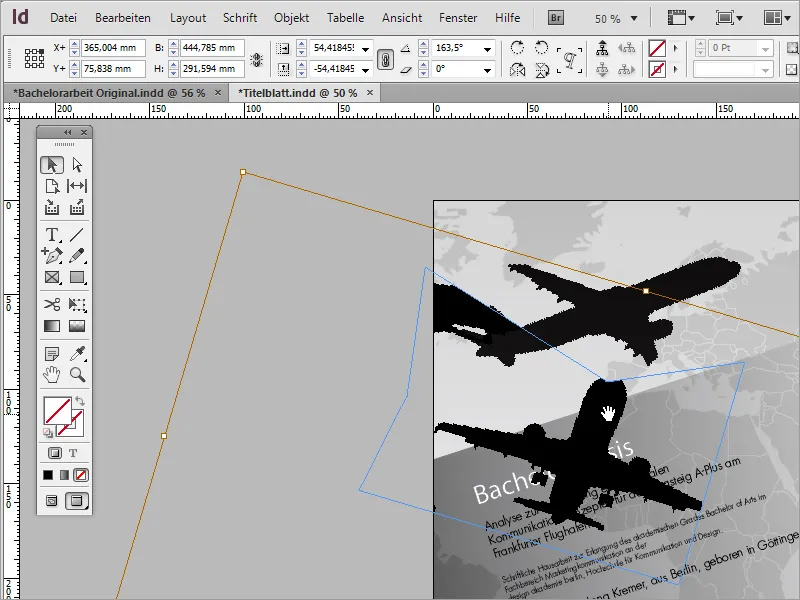Select the Content Placer tool
The width and height of the screenshot is (800, 600).
click(x=77, y=207)
